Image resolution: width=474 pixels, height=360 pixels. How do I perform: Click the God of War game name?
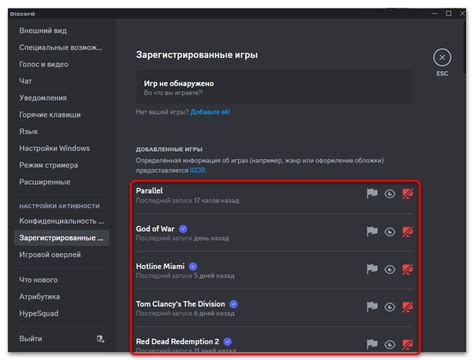click(x=155, y=229)
